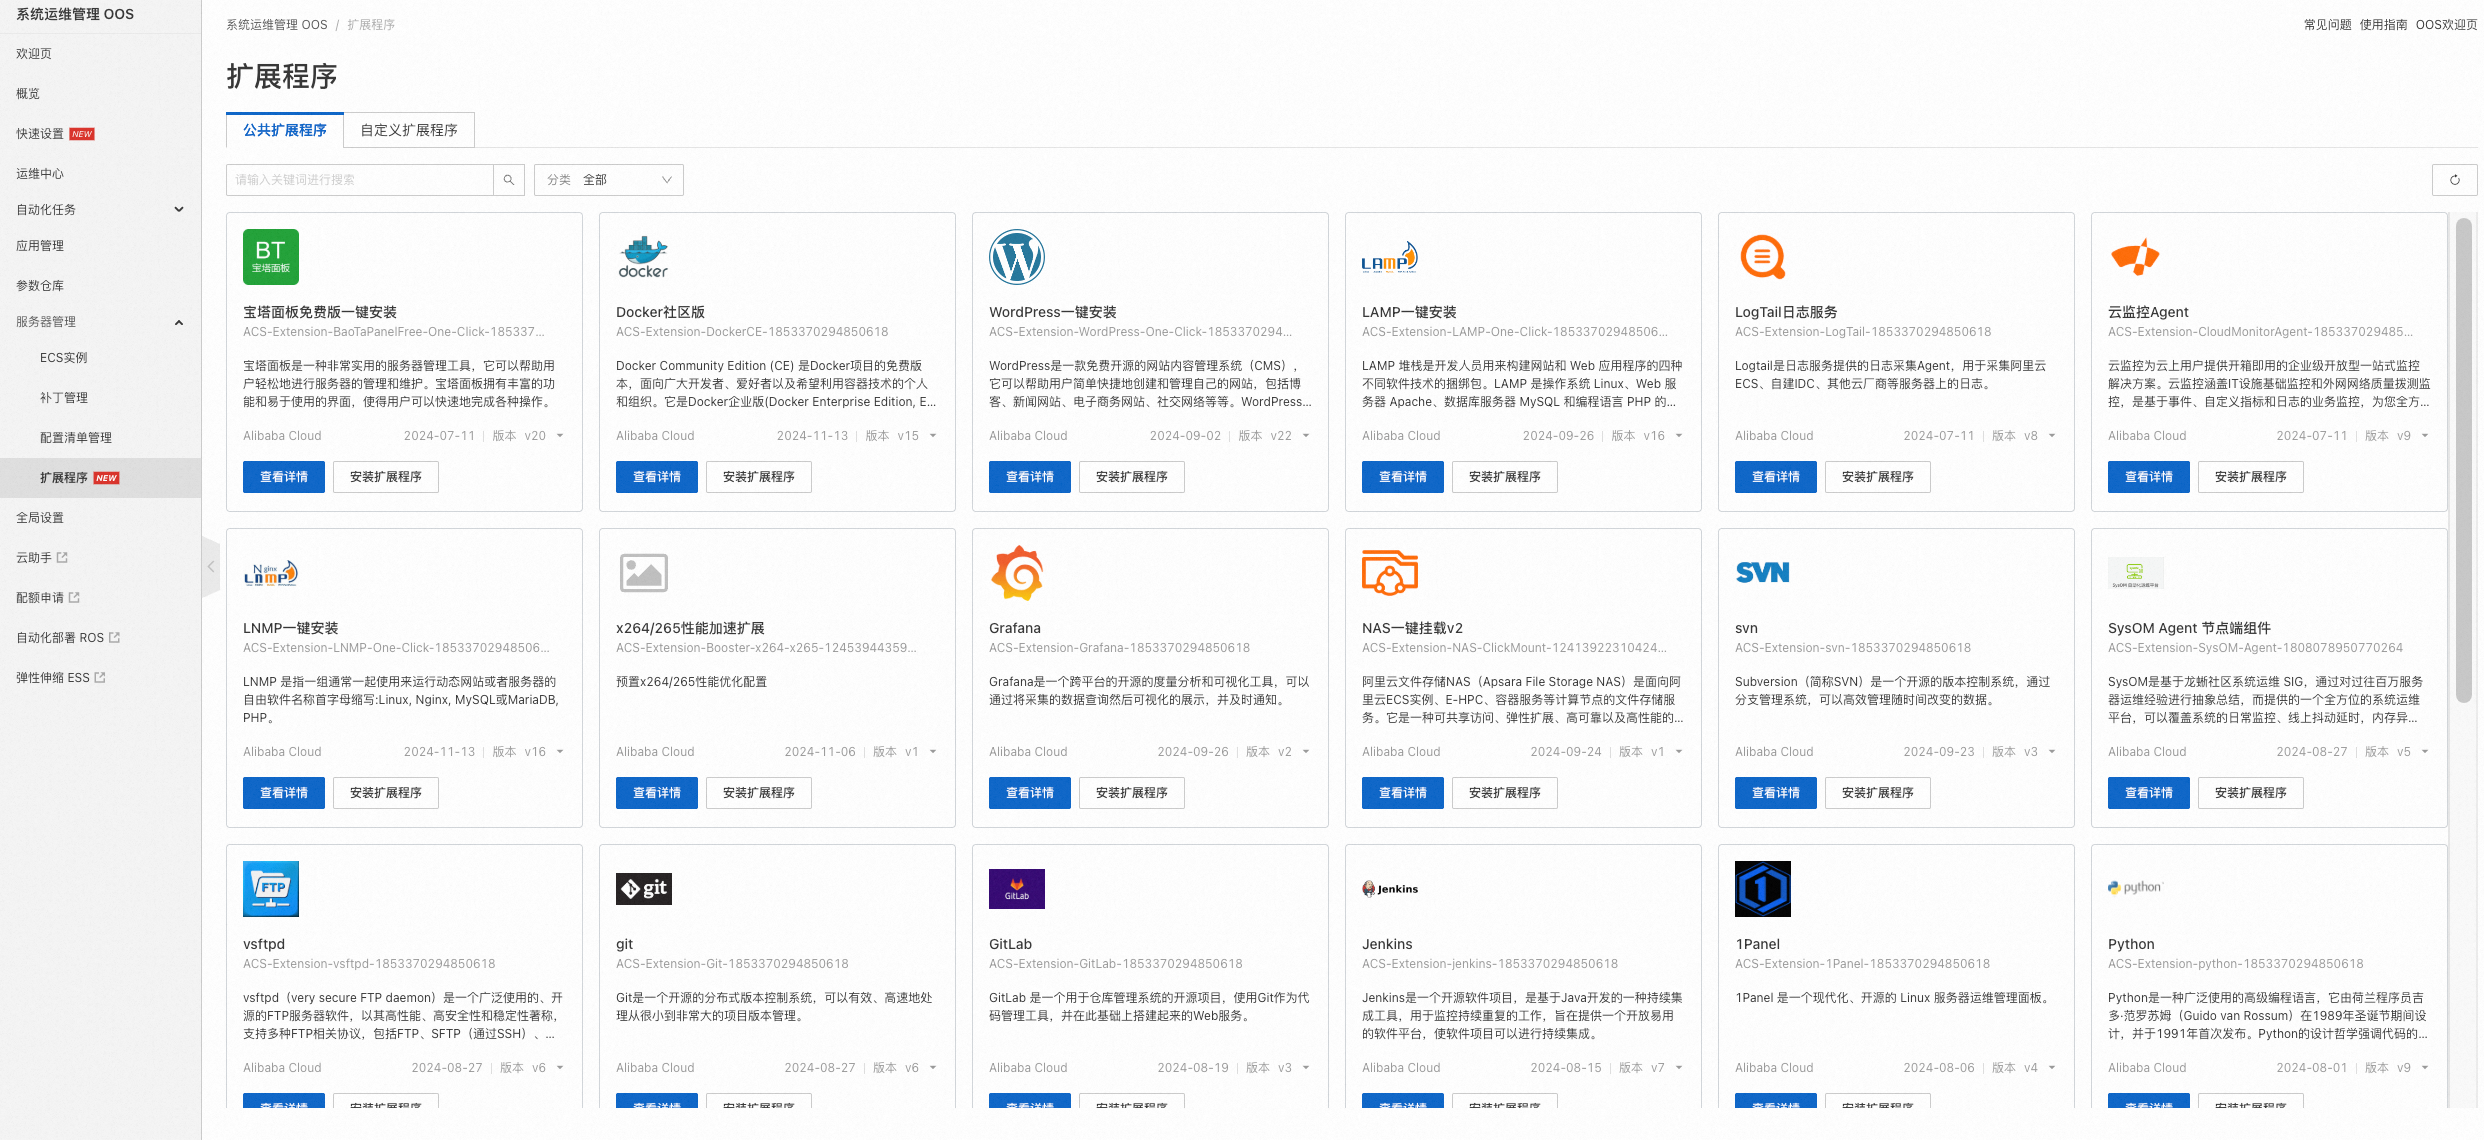
Task: Open the 分类 全部 category dropdown
Action: point(608,180)
